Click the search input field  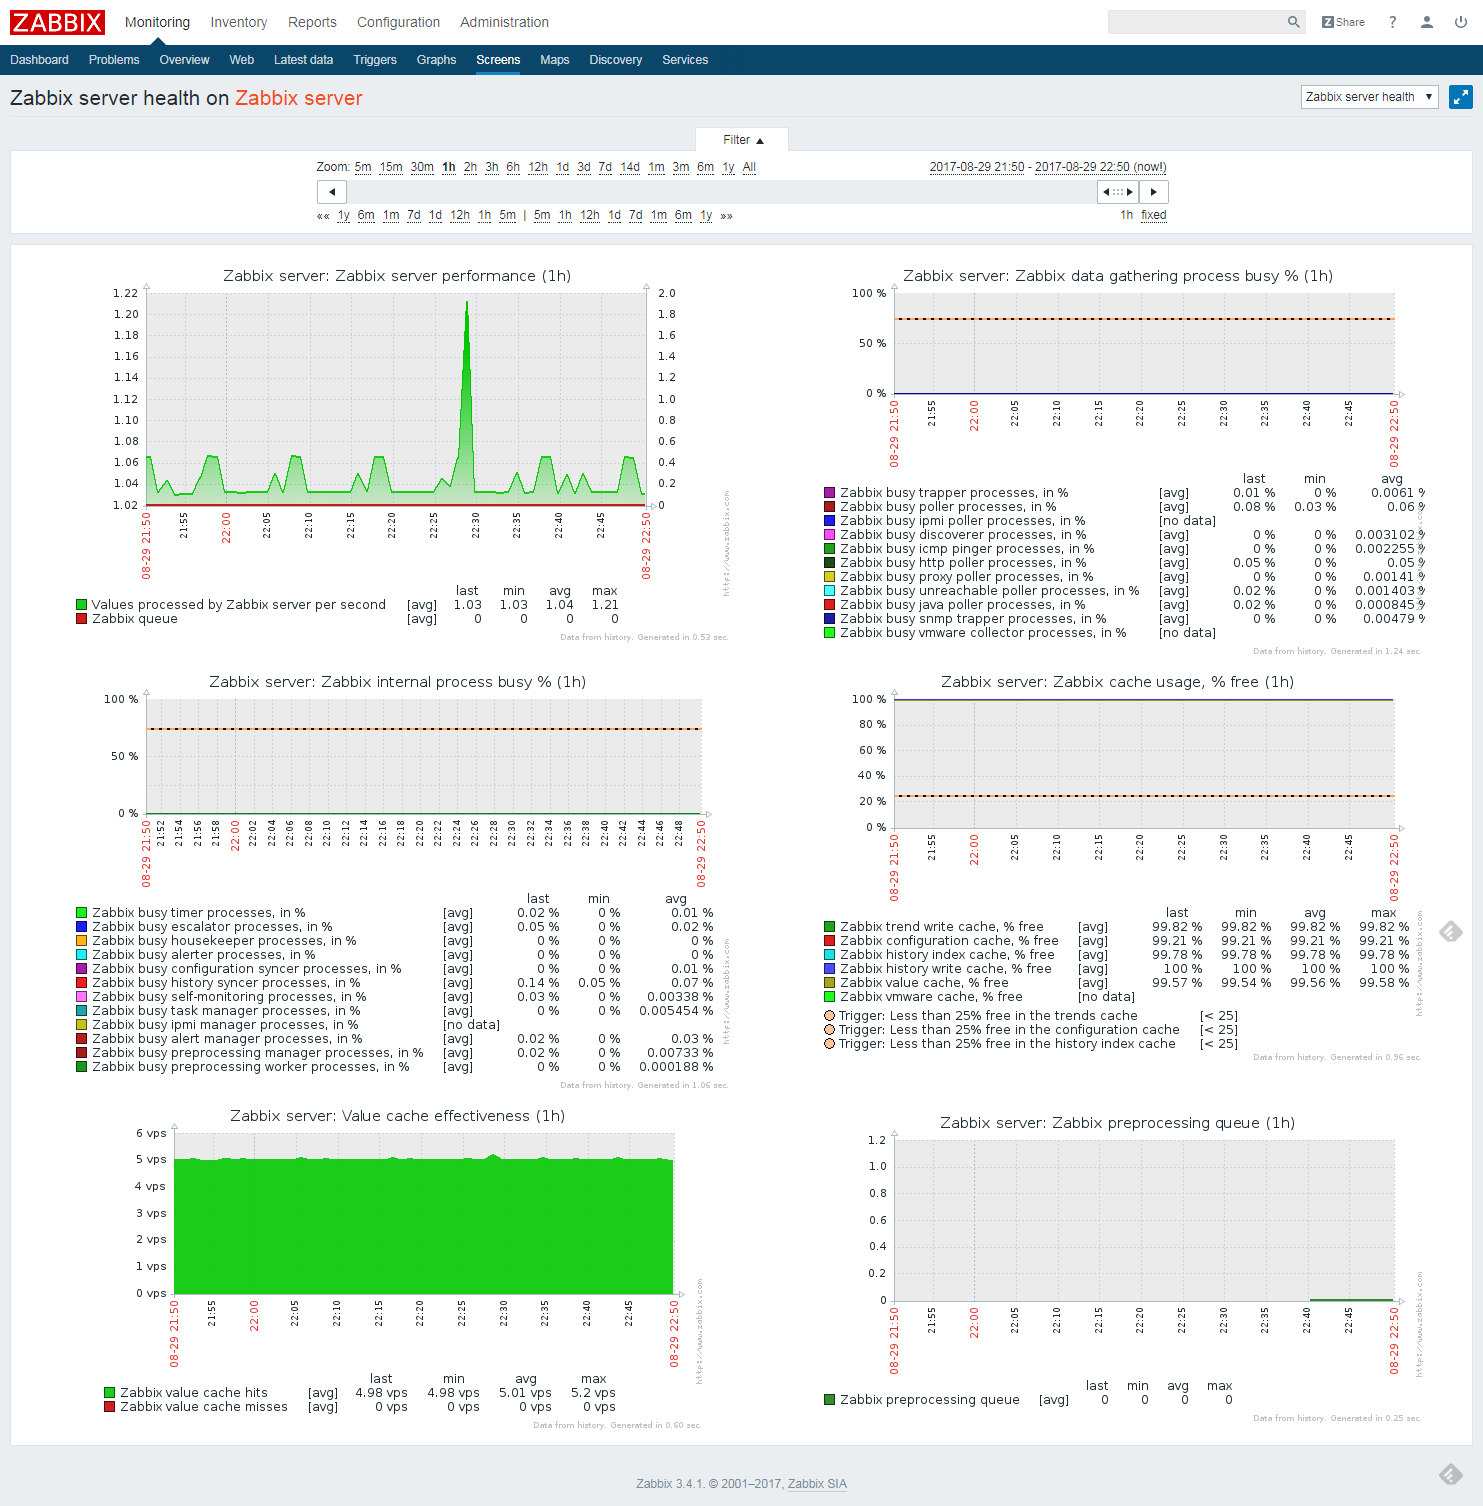1197,22
